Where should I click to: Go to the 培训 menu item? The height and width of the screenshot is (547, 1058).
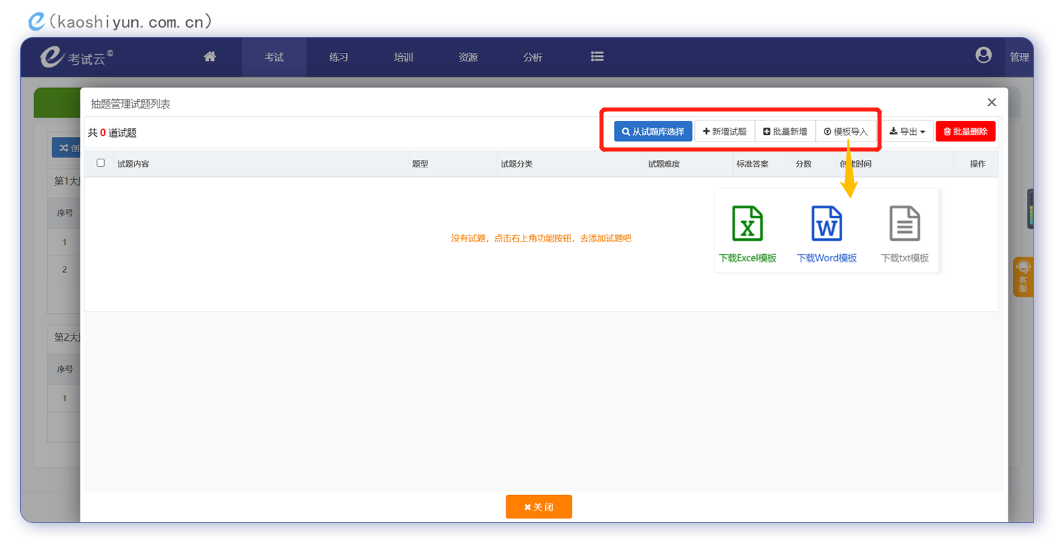404,57
